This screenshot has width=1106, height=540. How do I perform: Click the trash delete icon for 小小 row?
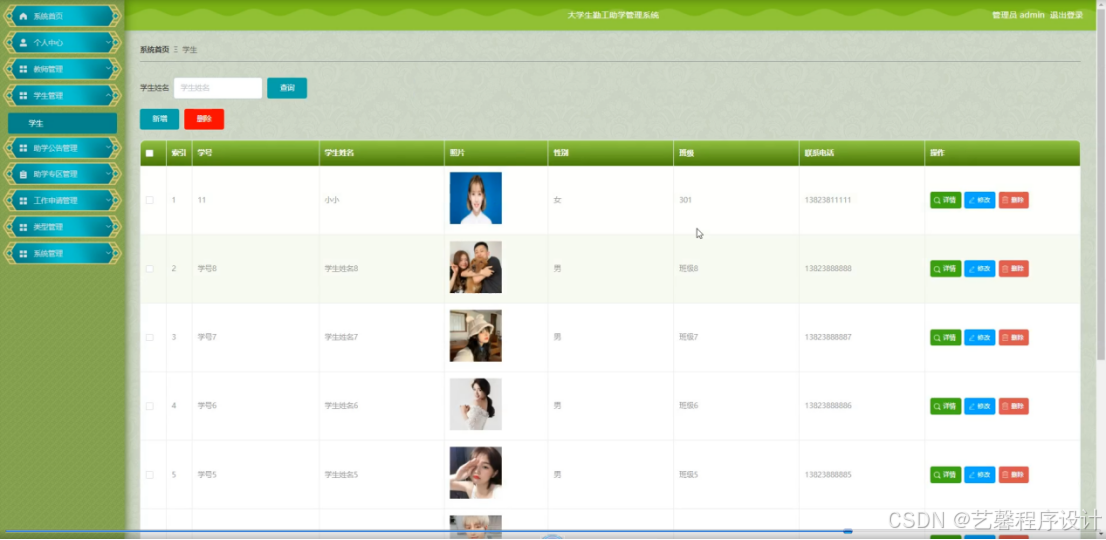[x=1006, y=200]
